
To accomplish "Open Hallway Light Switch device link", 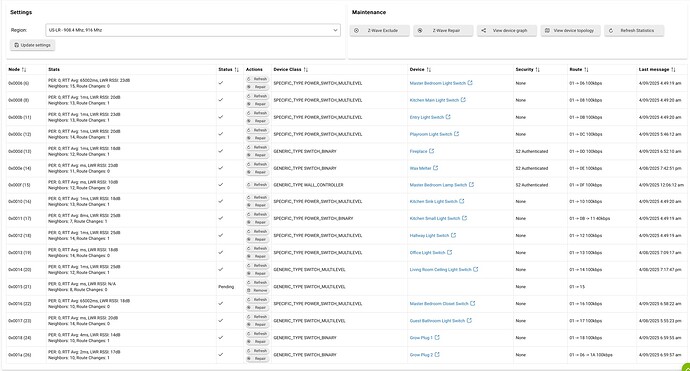I will (429, 236).
